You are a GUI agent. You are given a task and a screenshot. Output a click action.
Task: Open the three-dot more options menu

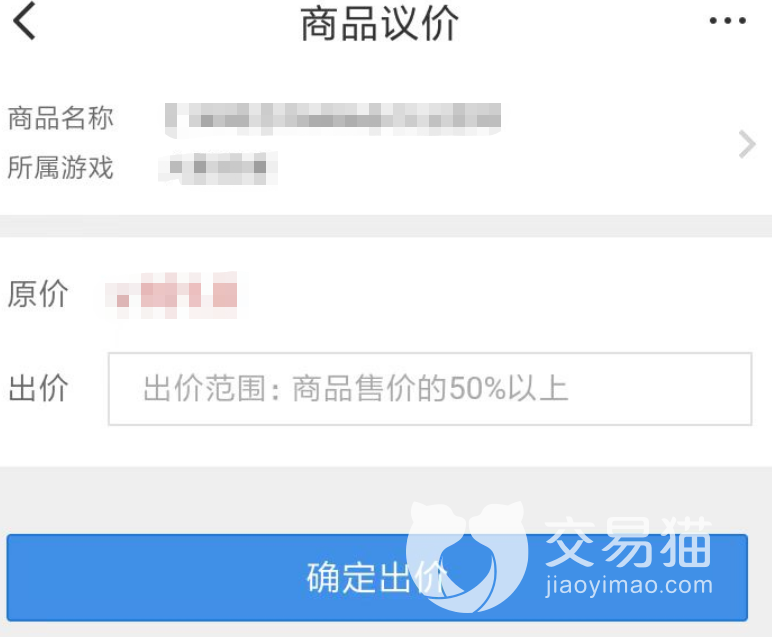[x=728, y=21]
